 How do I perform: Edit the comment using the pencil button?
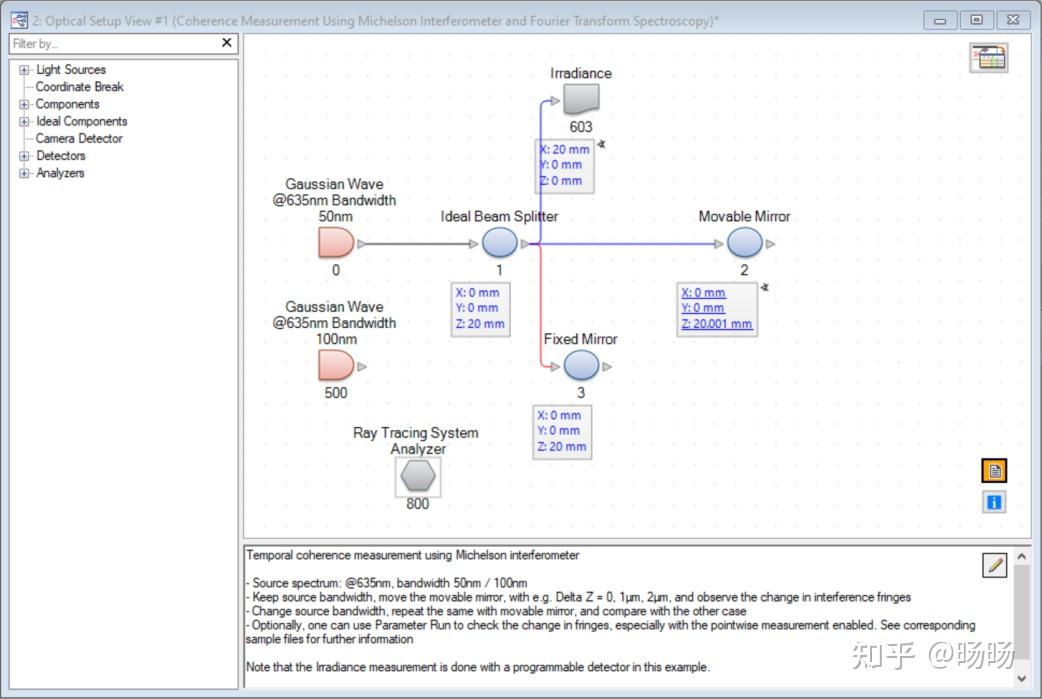coord(995,567)
